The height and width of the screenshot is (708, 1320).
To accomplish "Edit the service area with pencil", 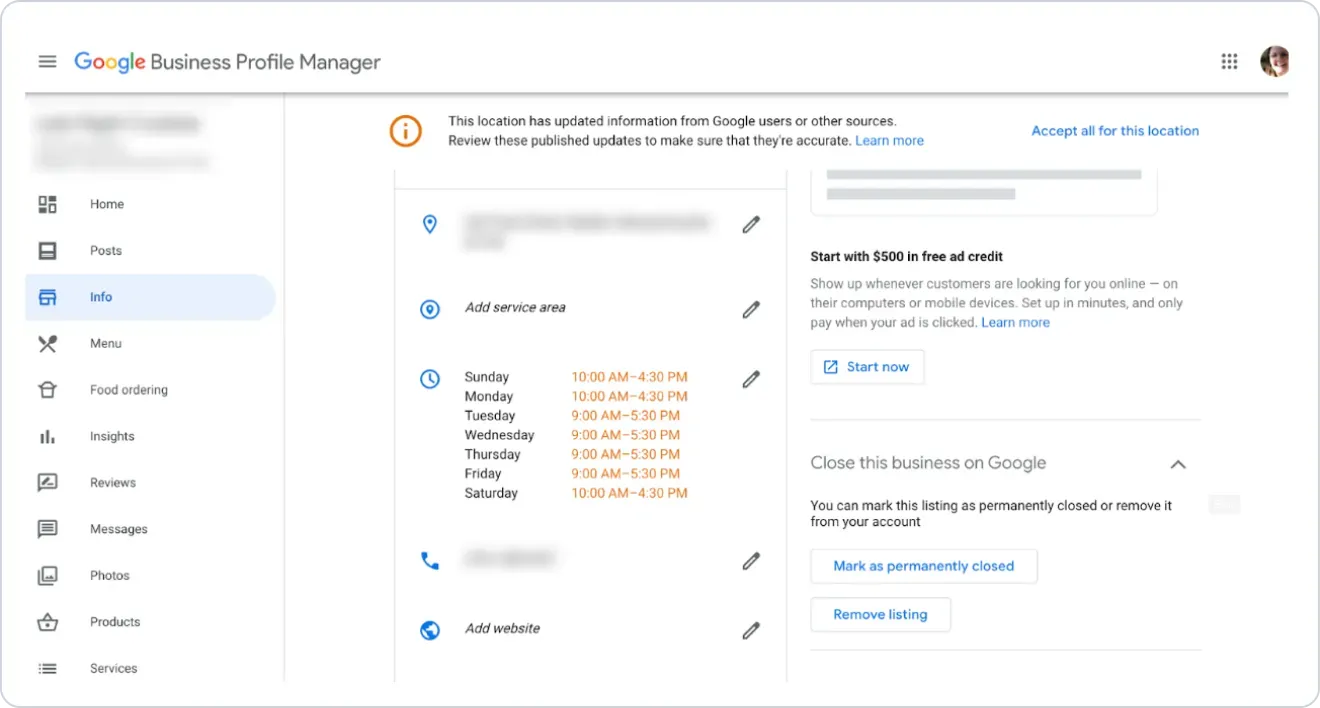I will (751, 310).
